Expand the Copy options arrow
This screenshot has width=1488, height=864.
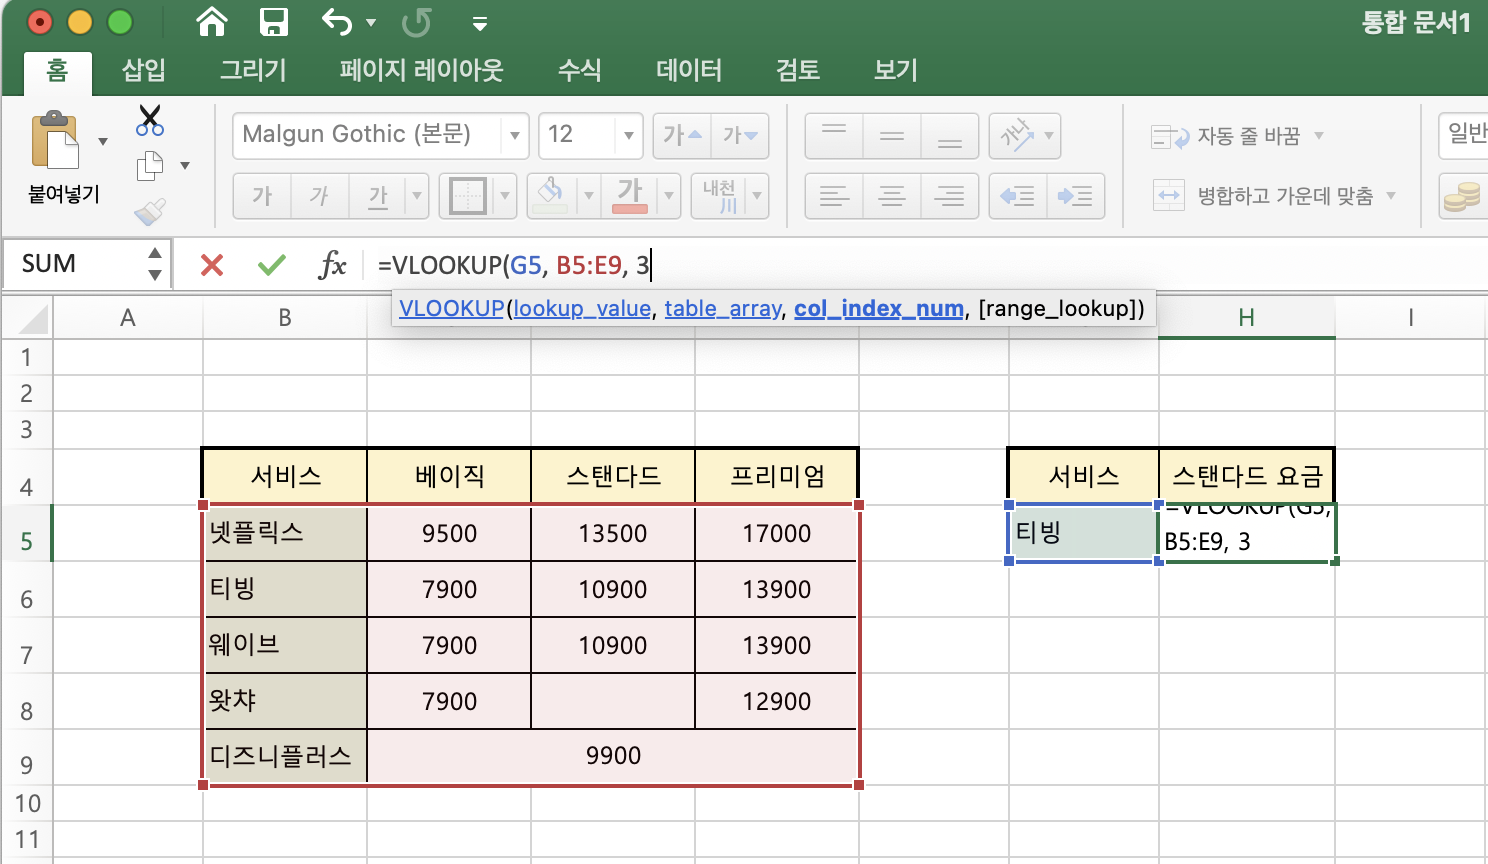click(185, 166)
